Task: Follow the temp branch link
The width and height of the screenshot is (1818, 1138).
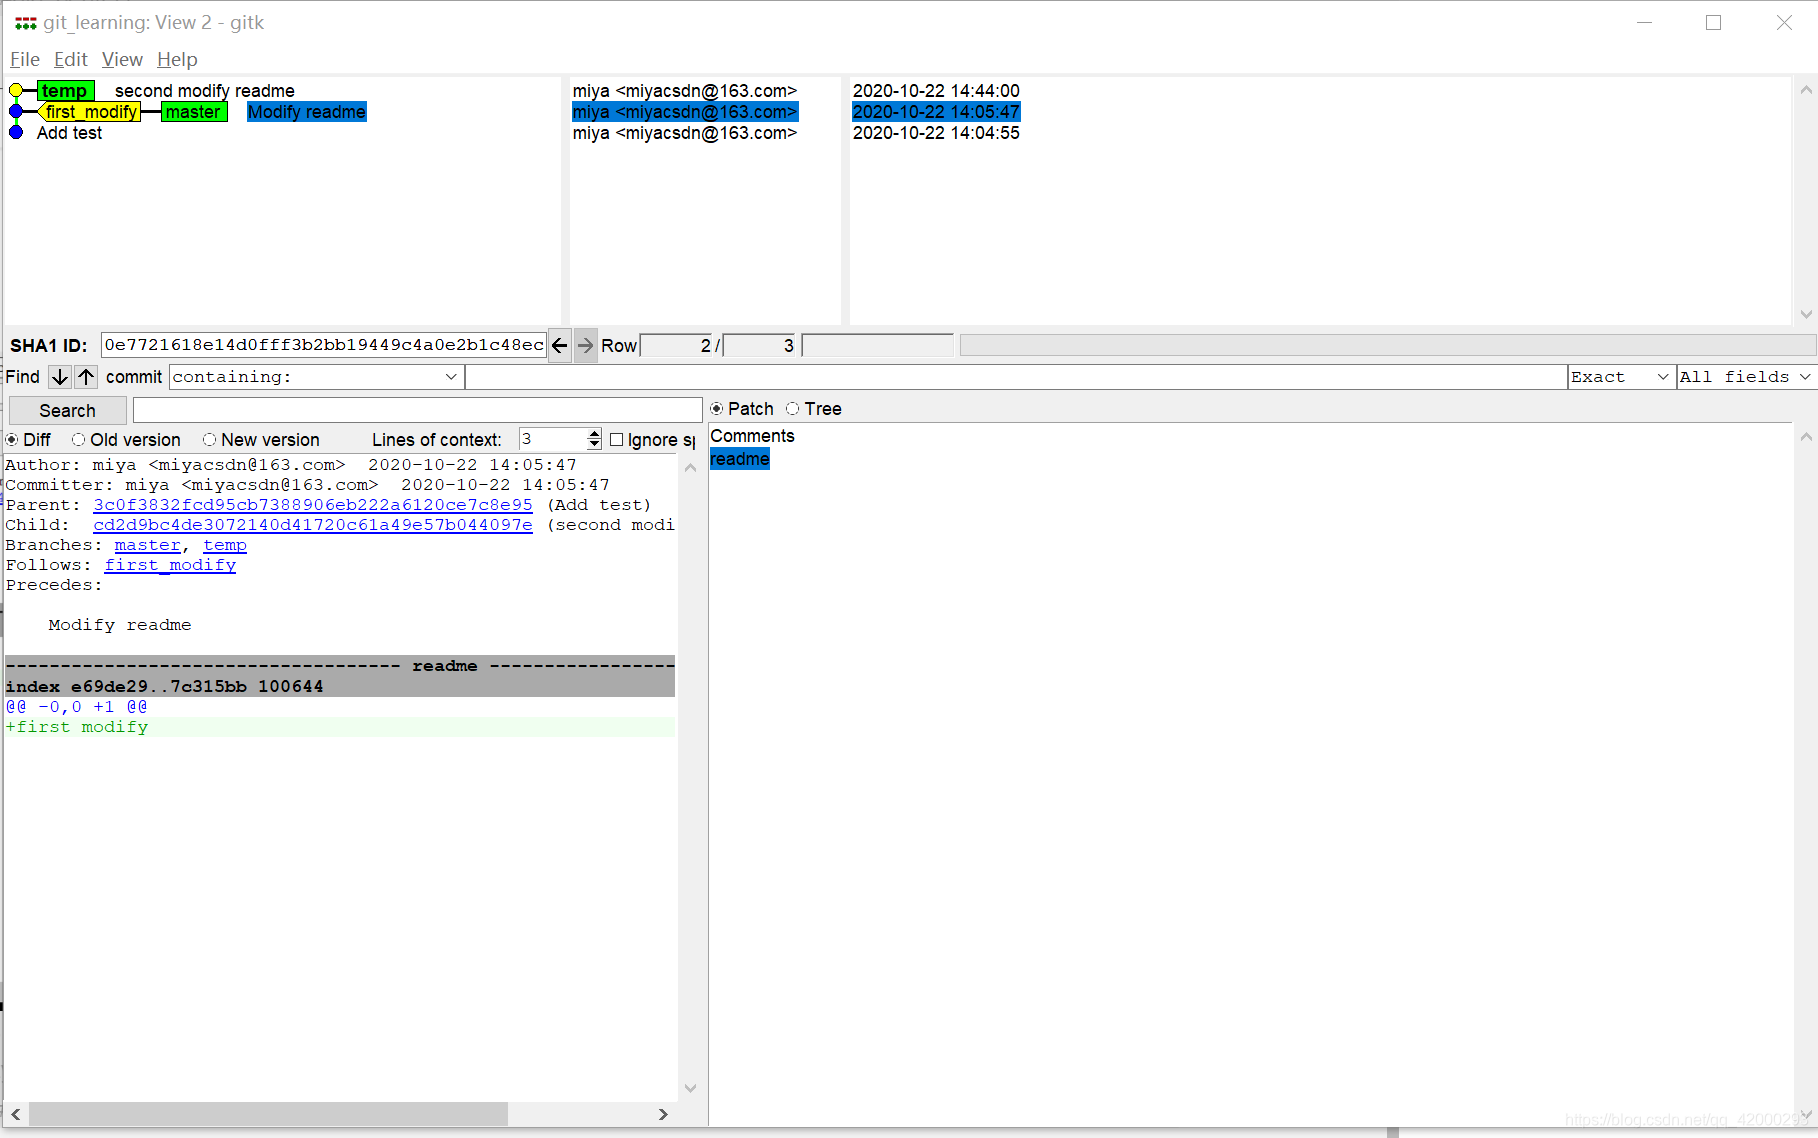Action: [x=225, y=545]
